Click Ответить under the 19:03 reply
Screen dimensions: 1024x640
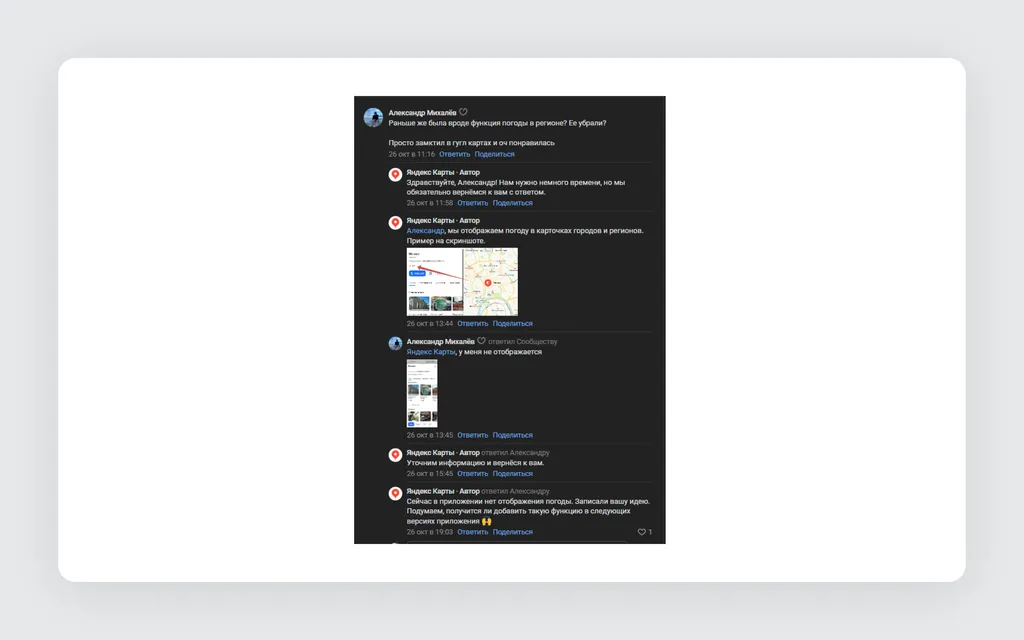click(x=473, y=532)
